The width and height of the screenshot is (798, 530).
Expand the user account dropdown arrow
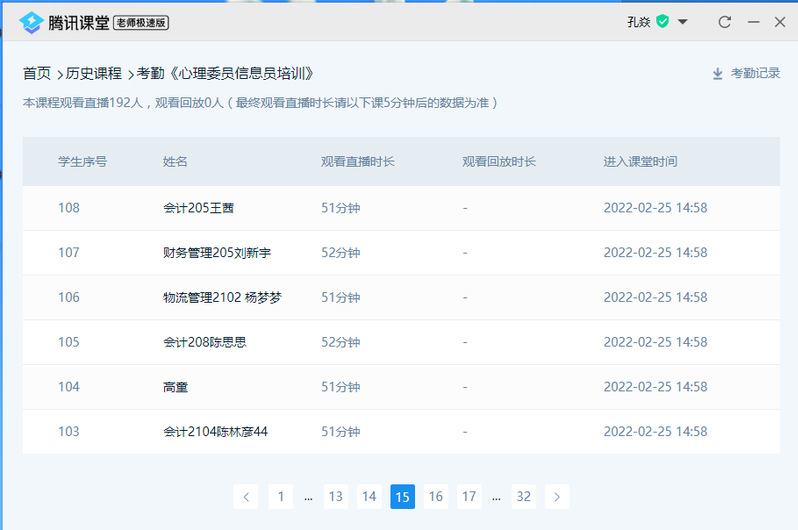coord(682,22)
